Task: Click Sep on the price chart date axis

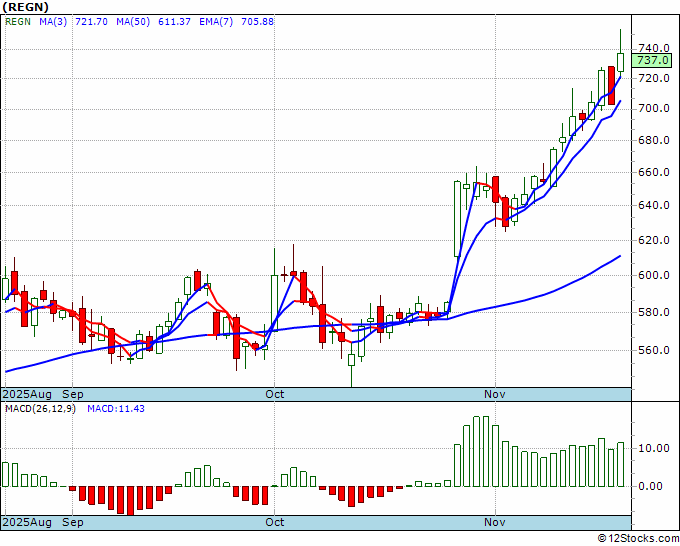Action: tap(72, 395)
